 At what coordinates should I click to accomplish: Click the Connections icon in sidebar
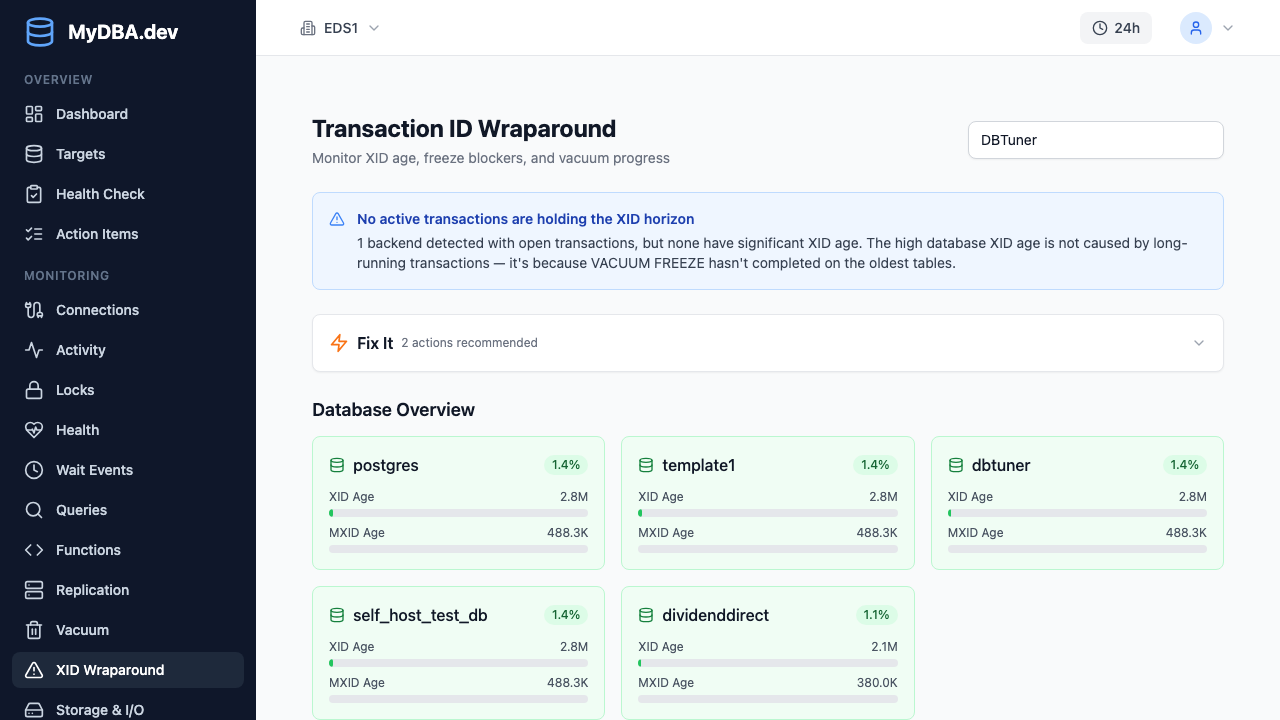pyautogui.click(x=34, y=310)
